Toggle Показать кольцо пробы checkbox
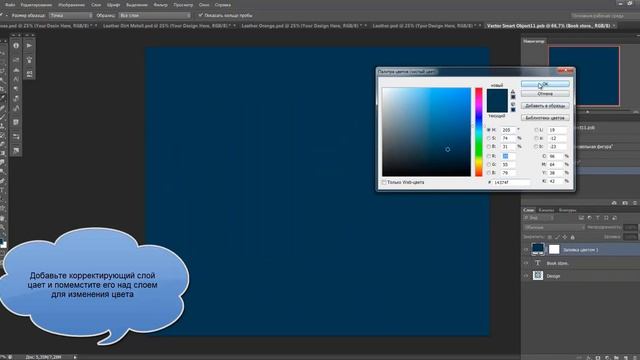Screen dimensions: 640x360 (200, 16)
